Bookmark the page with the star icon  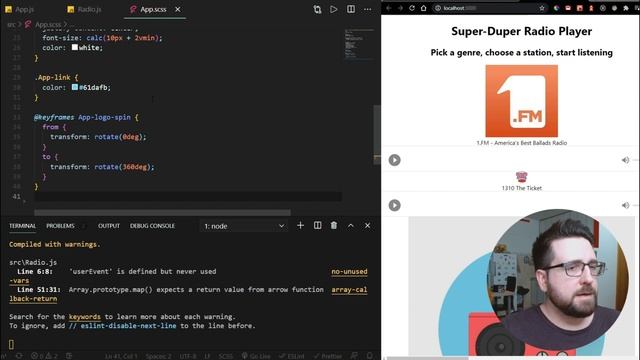pos(542,8)
